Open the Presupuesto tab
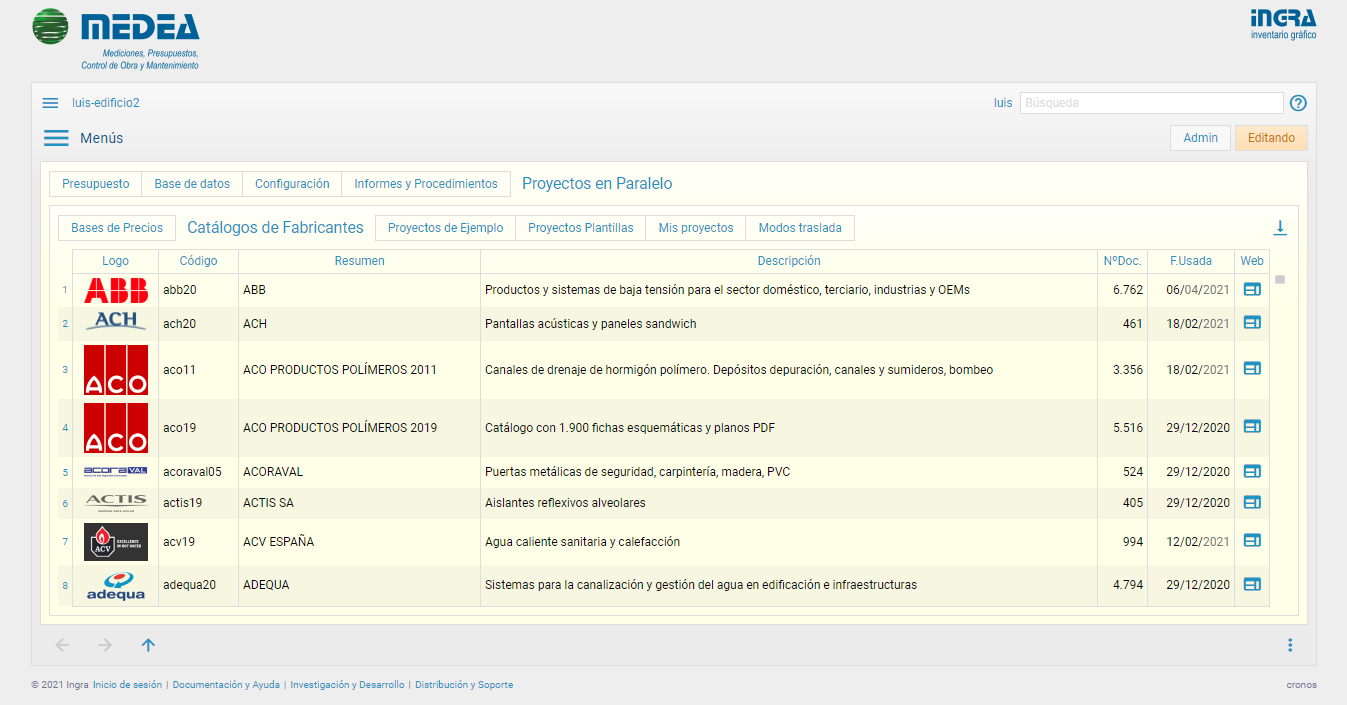 tap(96, 184)
